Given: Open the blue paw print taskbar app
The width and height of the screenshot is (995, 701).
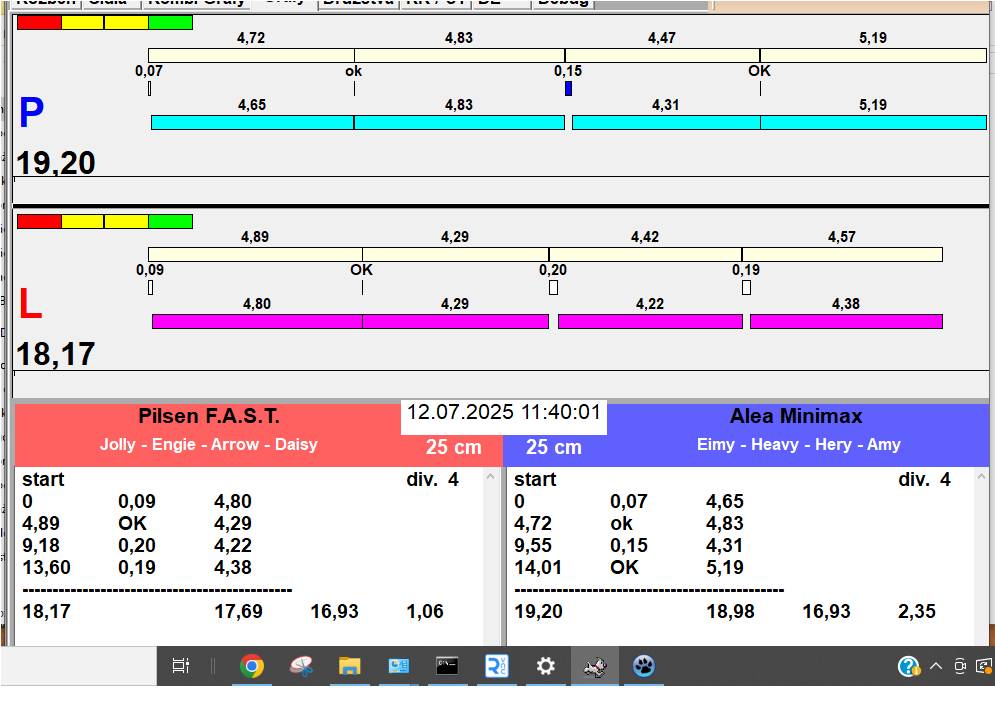Looking at the screenshot, I should pyautogui.click(x=643, y=666).
